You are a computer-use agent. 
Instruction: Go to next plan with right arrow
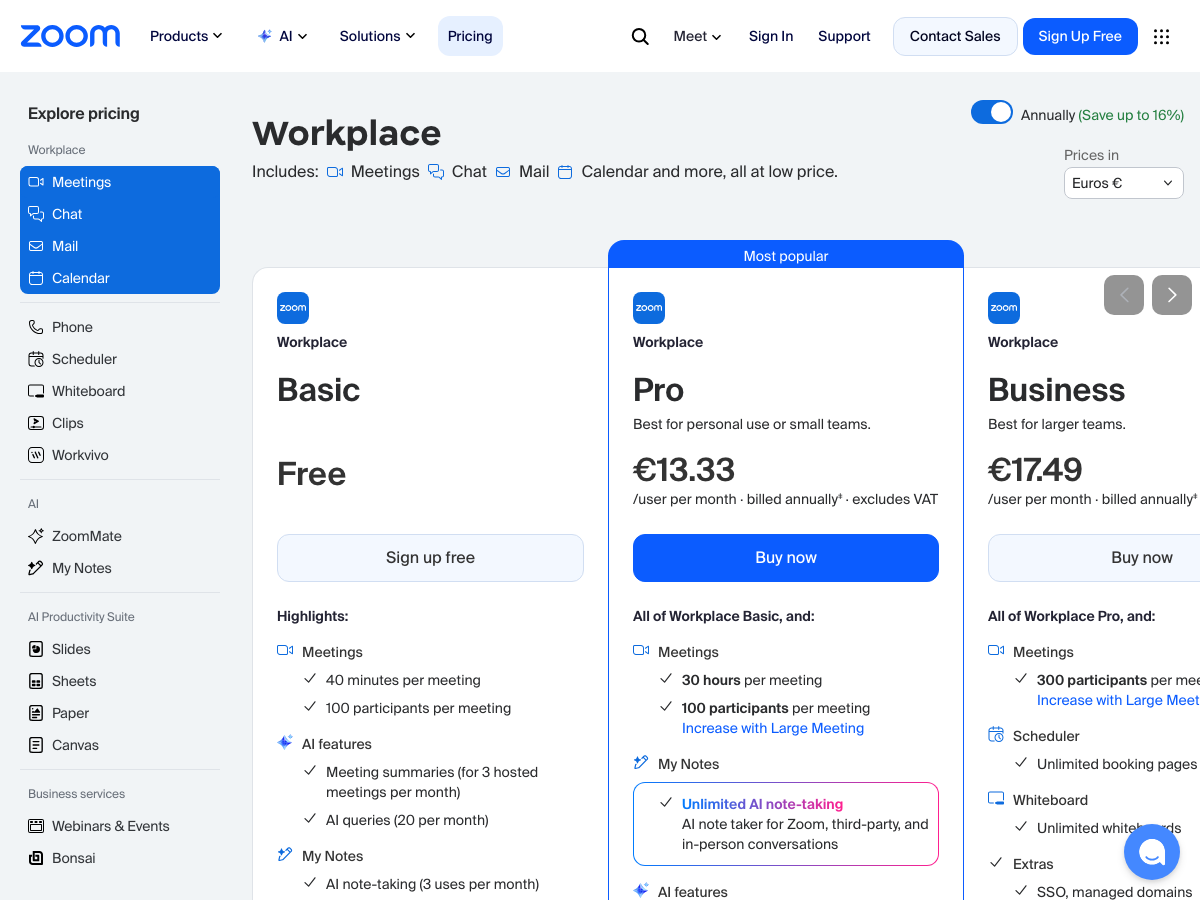coord(1172,295)
